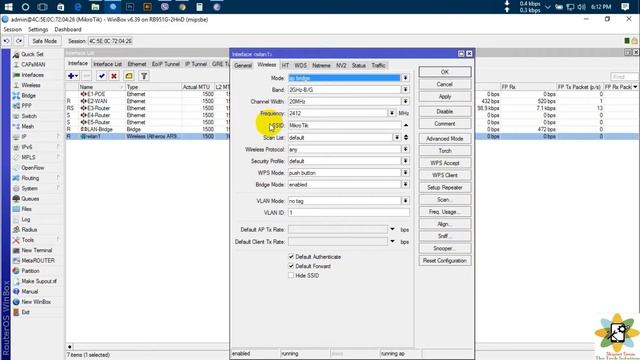
Task: Switch to the Status tab
Action: (x=359, y=65)
